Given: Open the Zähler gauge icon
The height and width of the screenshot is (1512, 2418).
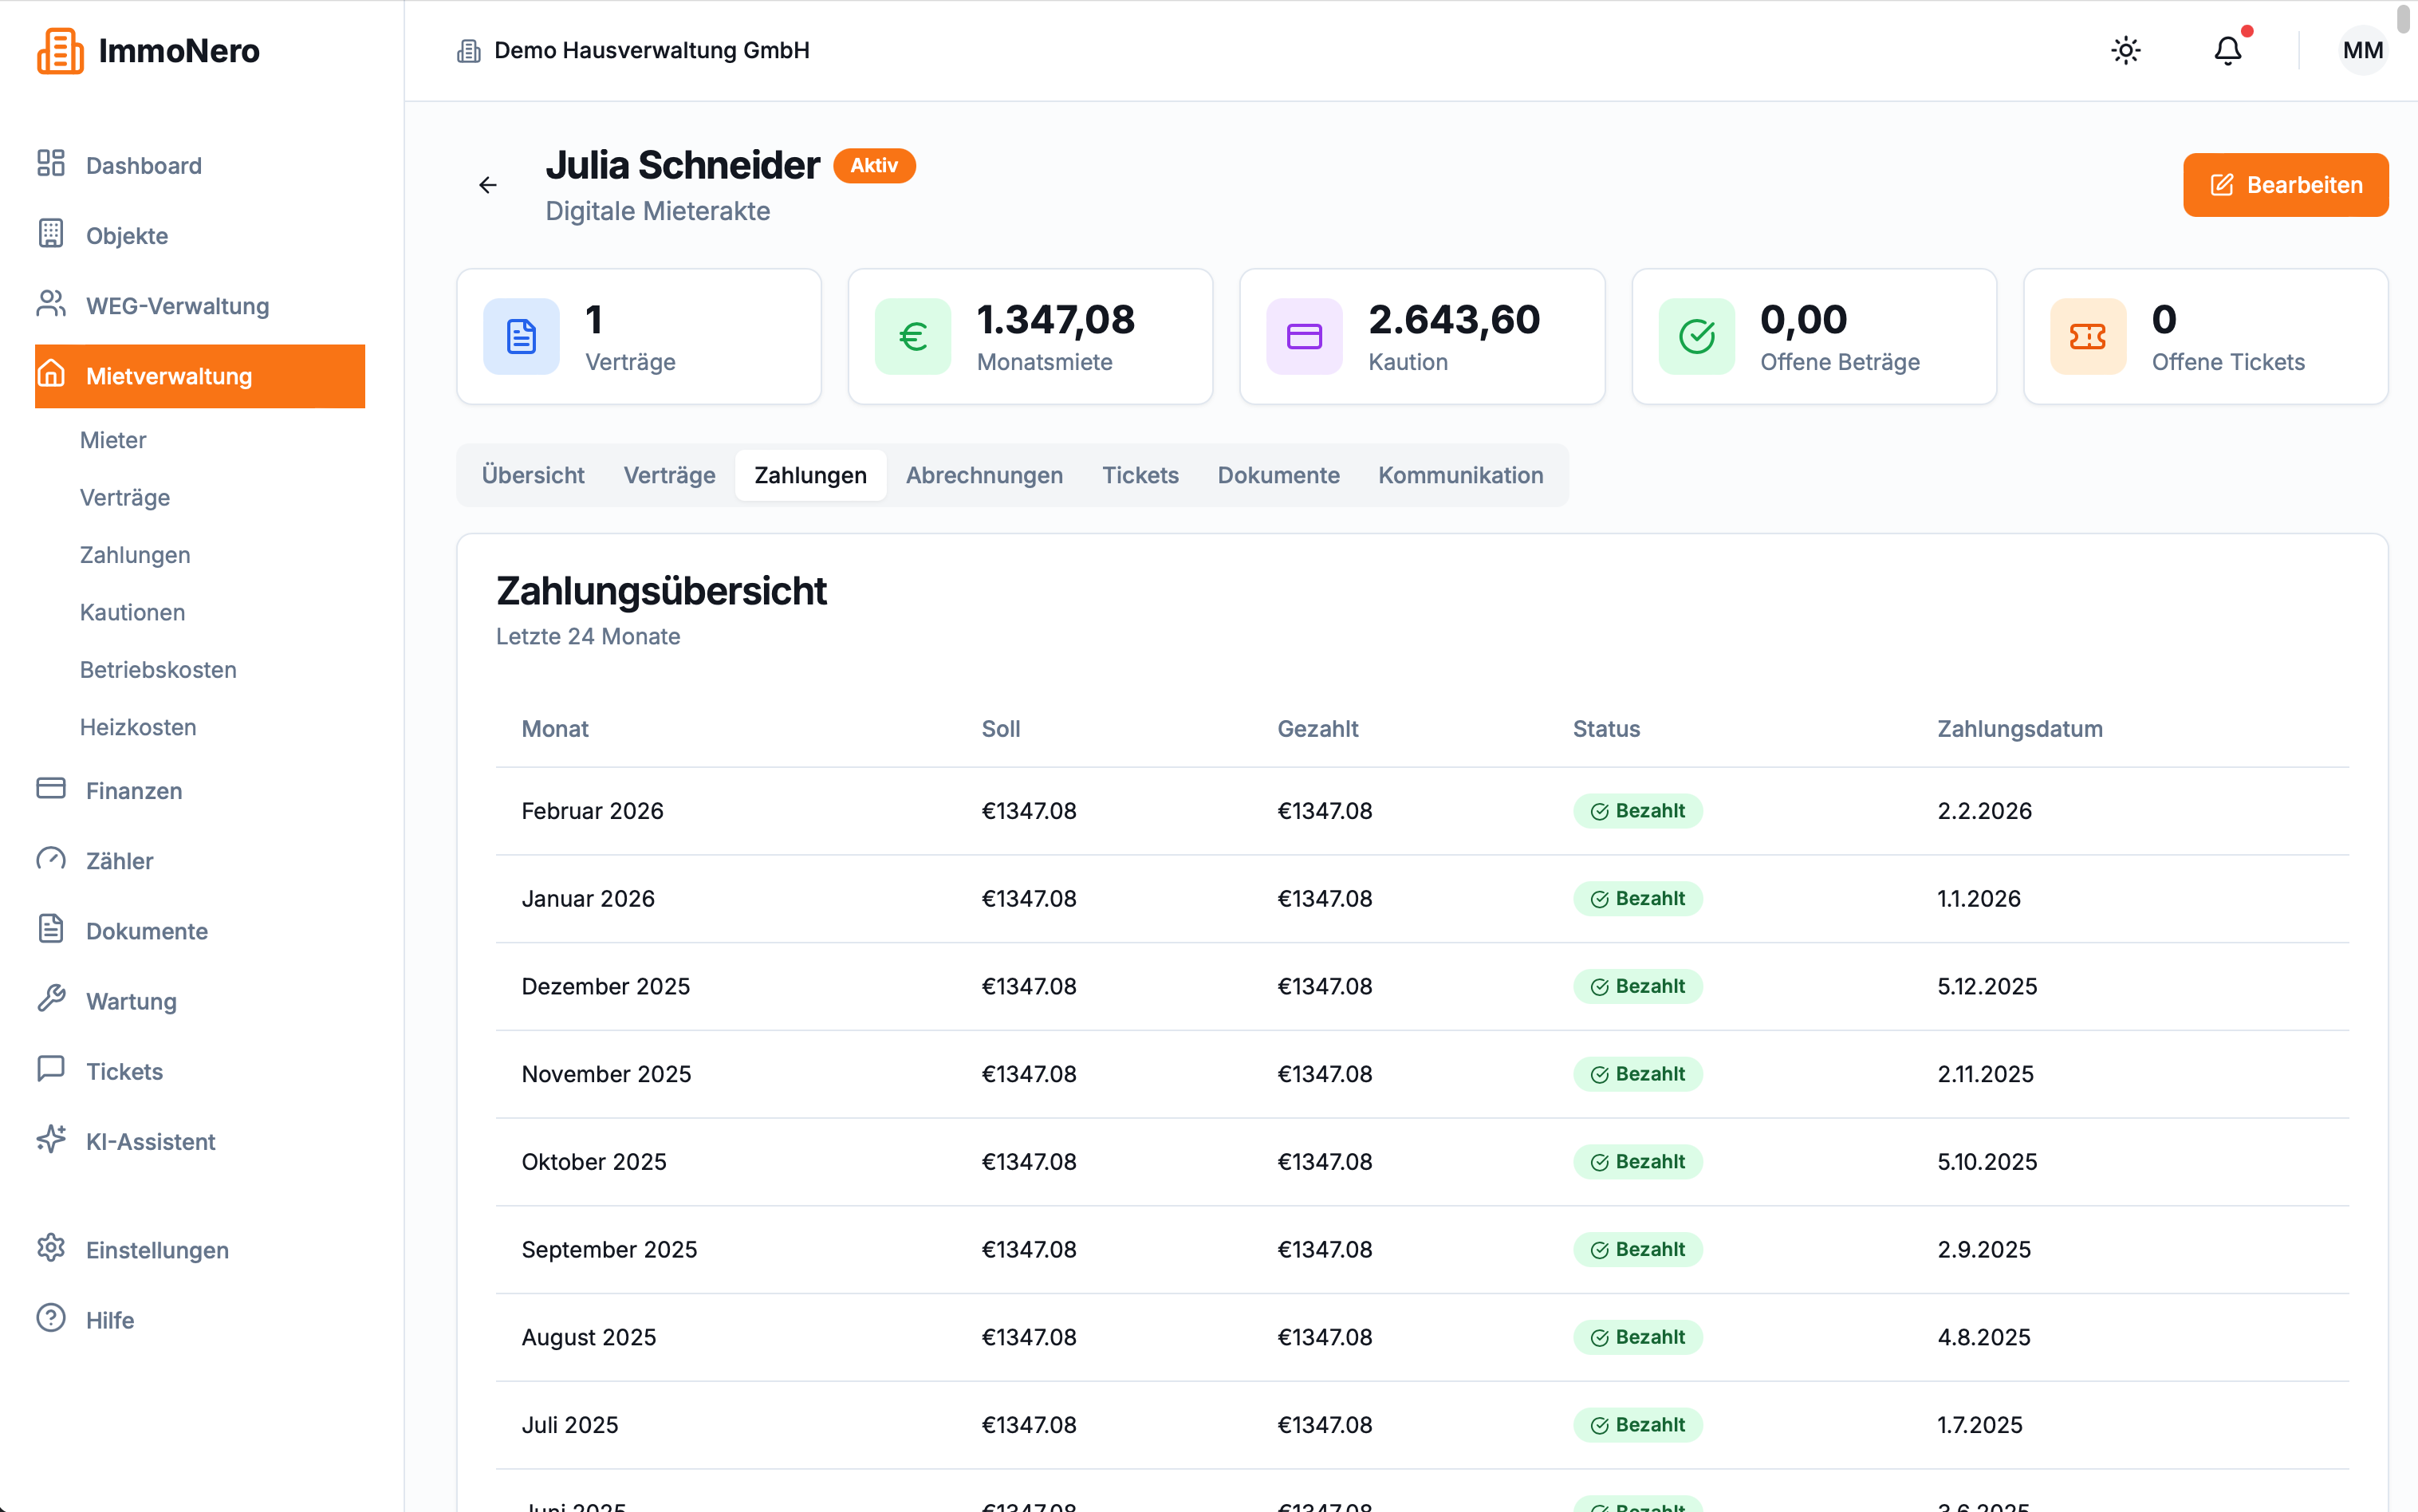Looking at the screenshot, I should coord(51,859).
